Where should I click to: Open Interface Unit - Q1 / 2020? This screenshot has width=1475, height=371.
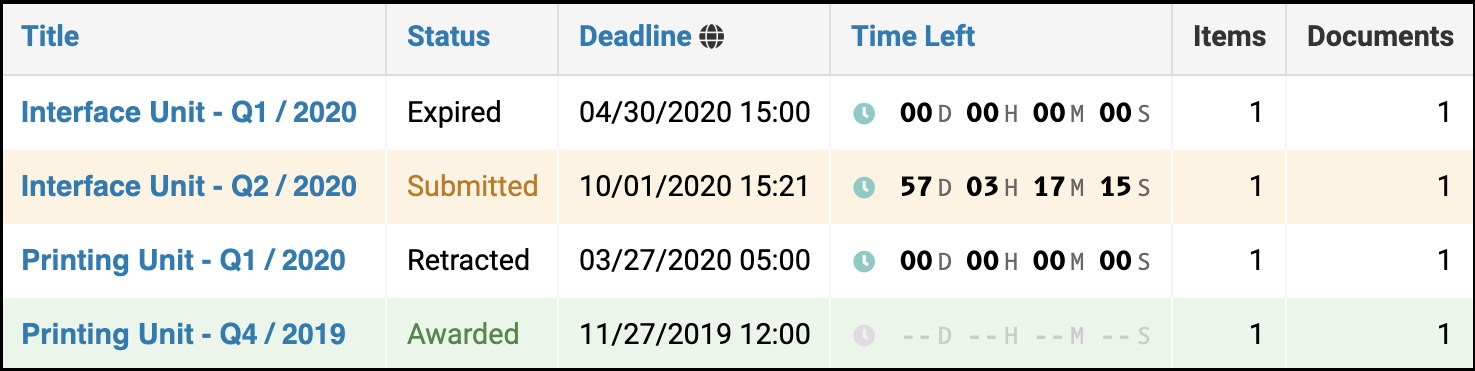(x=189, y=112)
